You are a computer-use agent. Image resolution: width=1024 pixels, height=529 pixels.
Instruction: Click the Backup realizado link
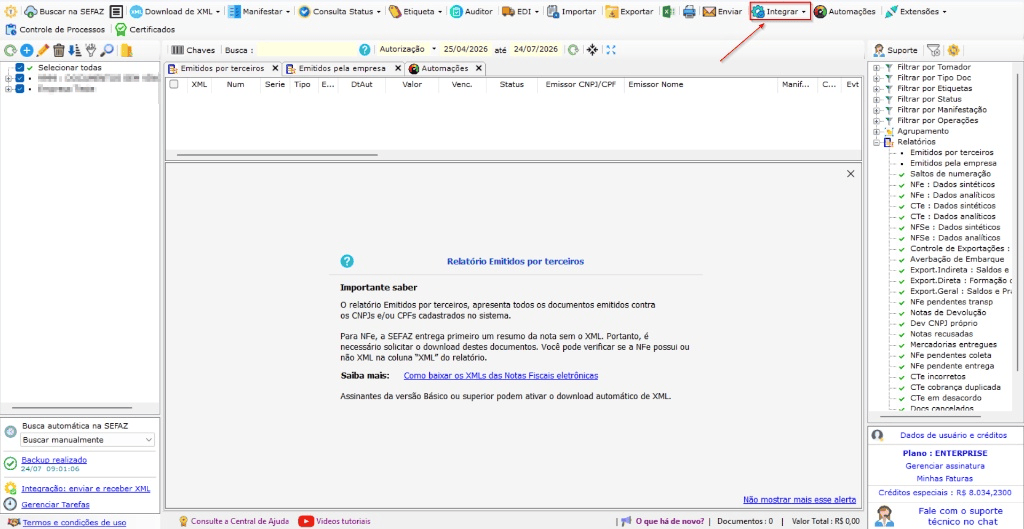54,460
